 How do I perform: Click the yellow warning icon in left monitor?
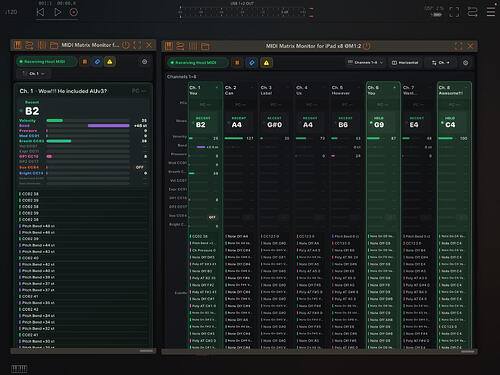point(110,62)
